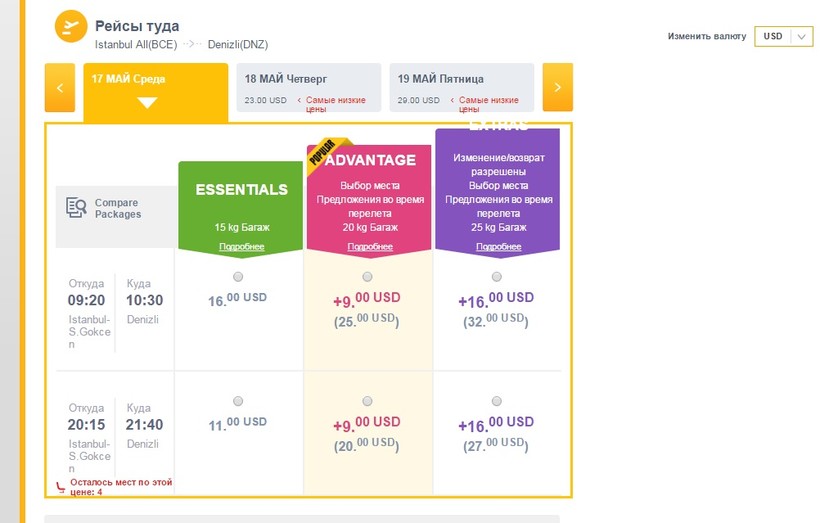Open Подробнее link under purple Extras package
Viewport: 820px width, 523px height.
click(498, 246)
